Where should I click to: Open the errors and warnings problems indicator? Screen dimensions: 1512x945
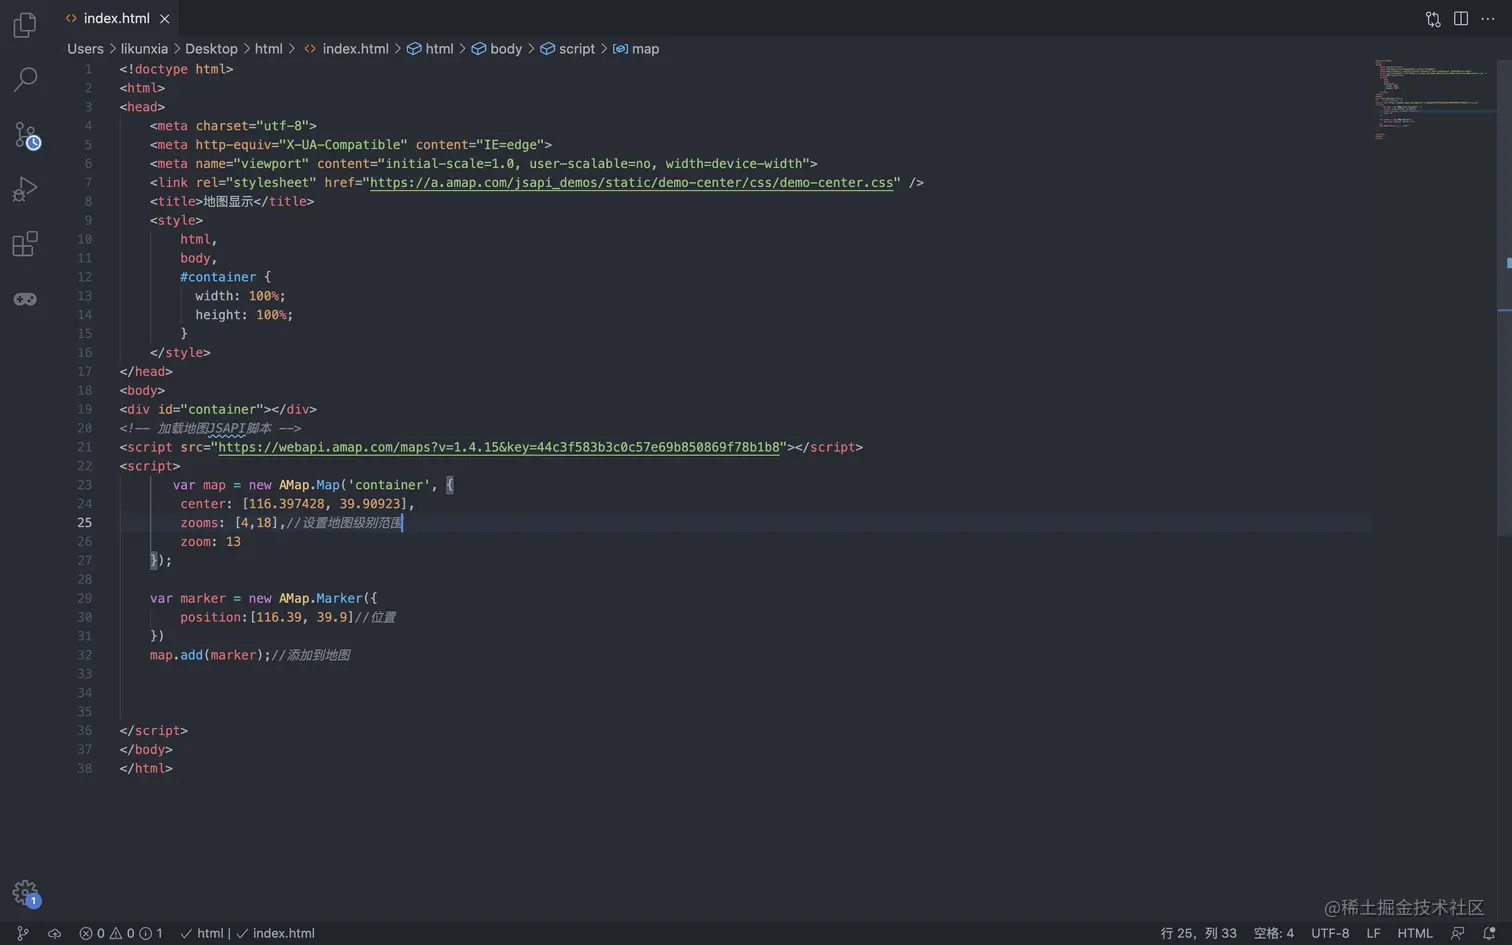pyautogui.click(x=121, y=933)
